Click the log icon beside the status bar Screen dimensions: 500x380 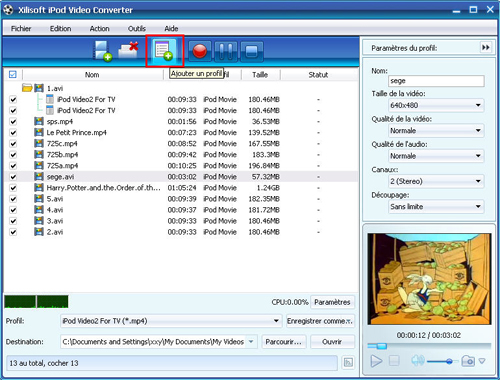348,362
